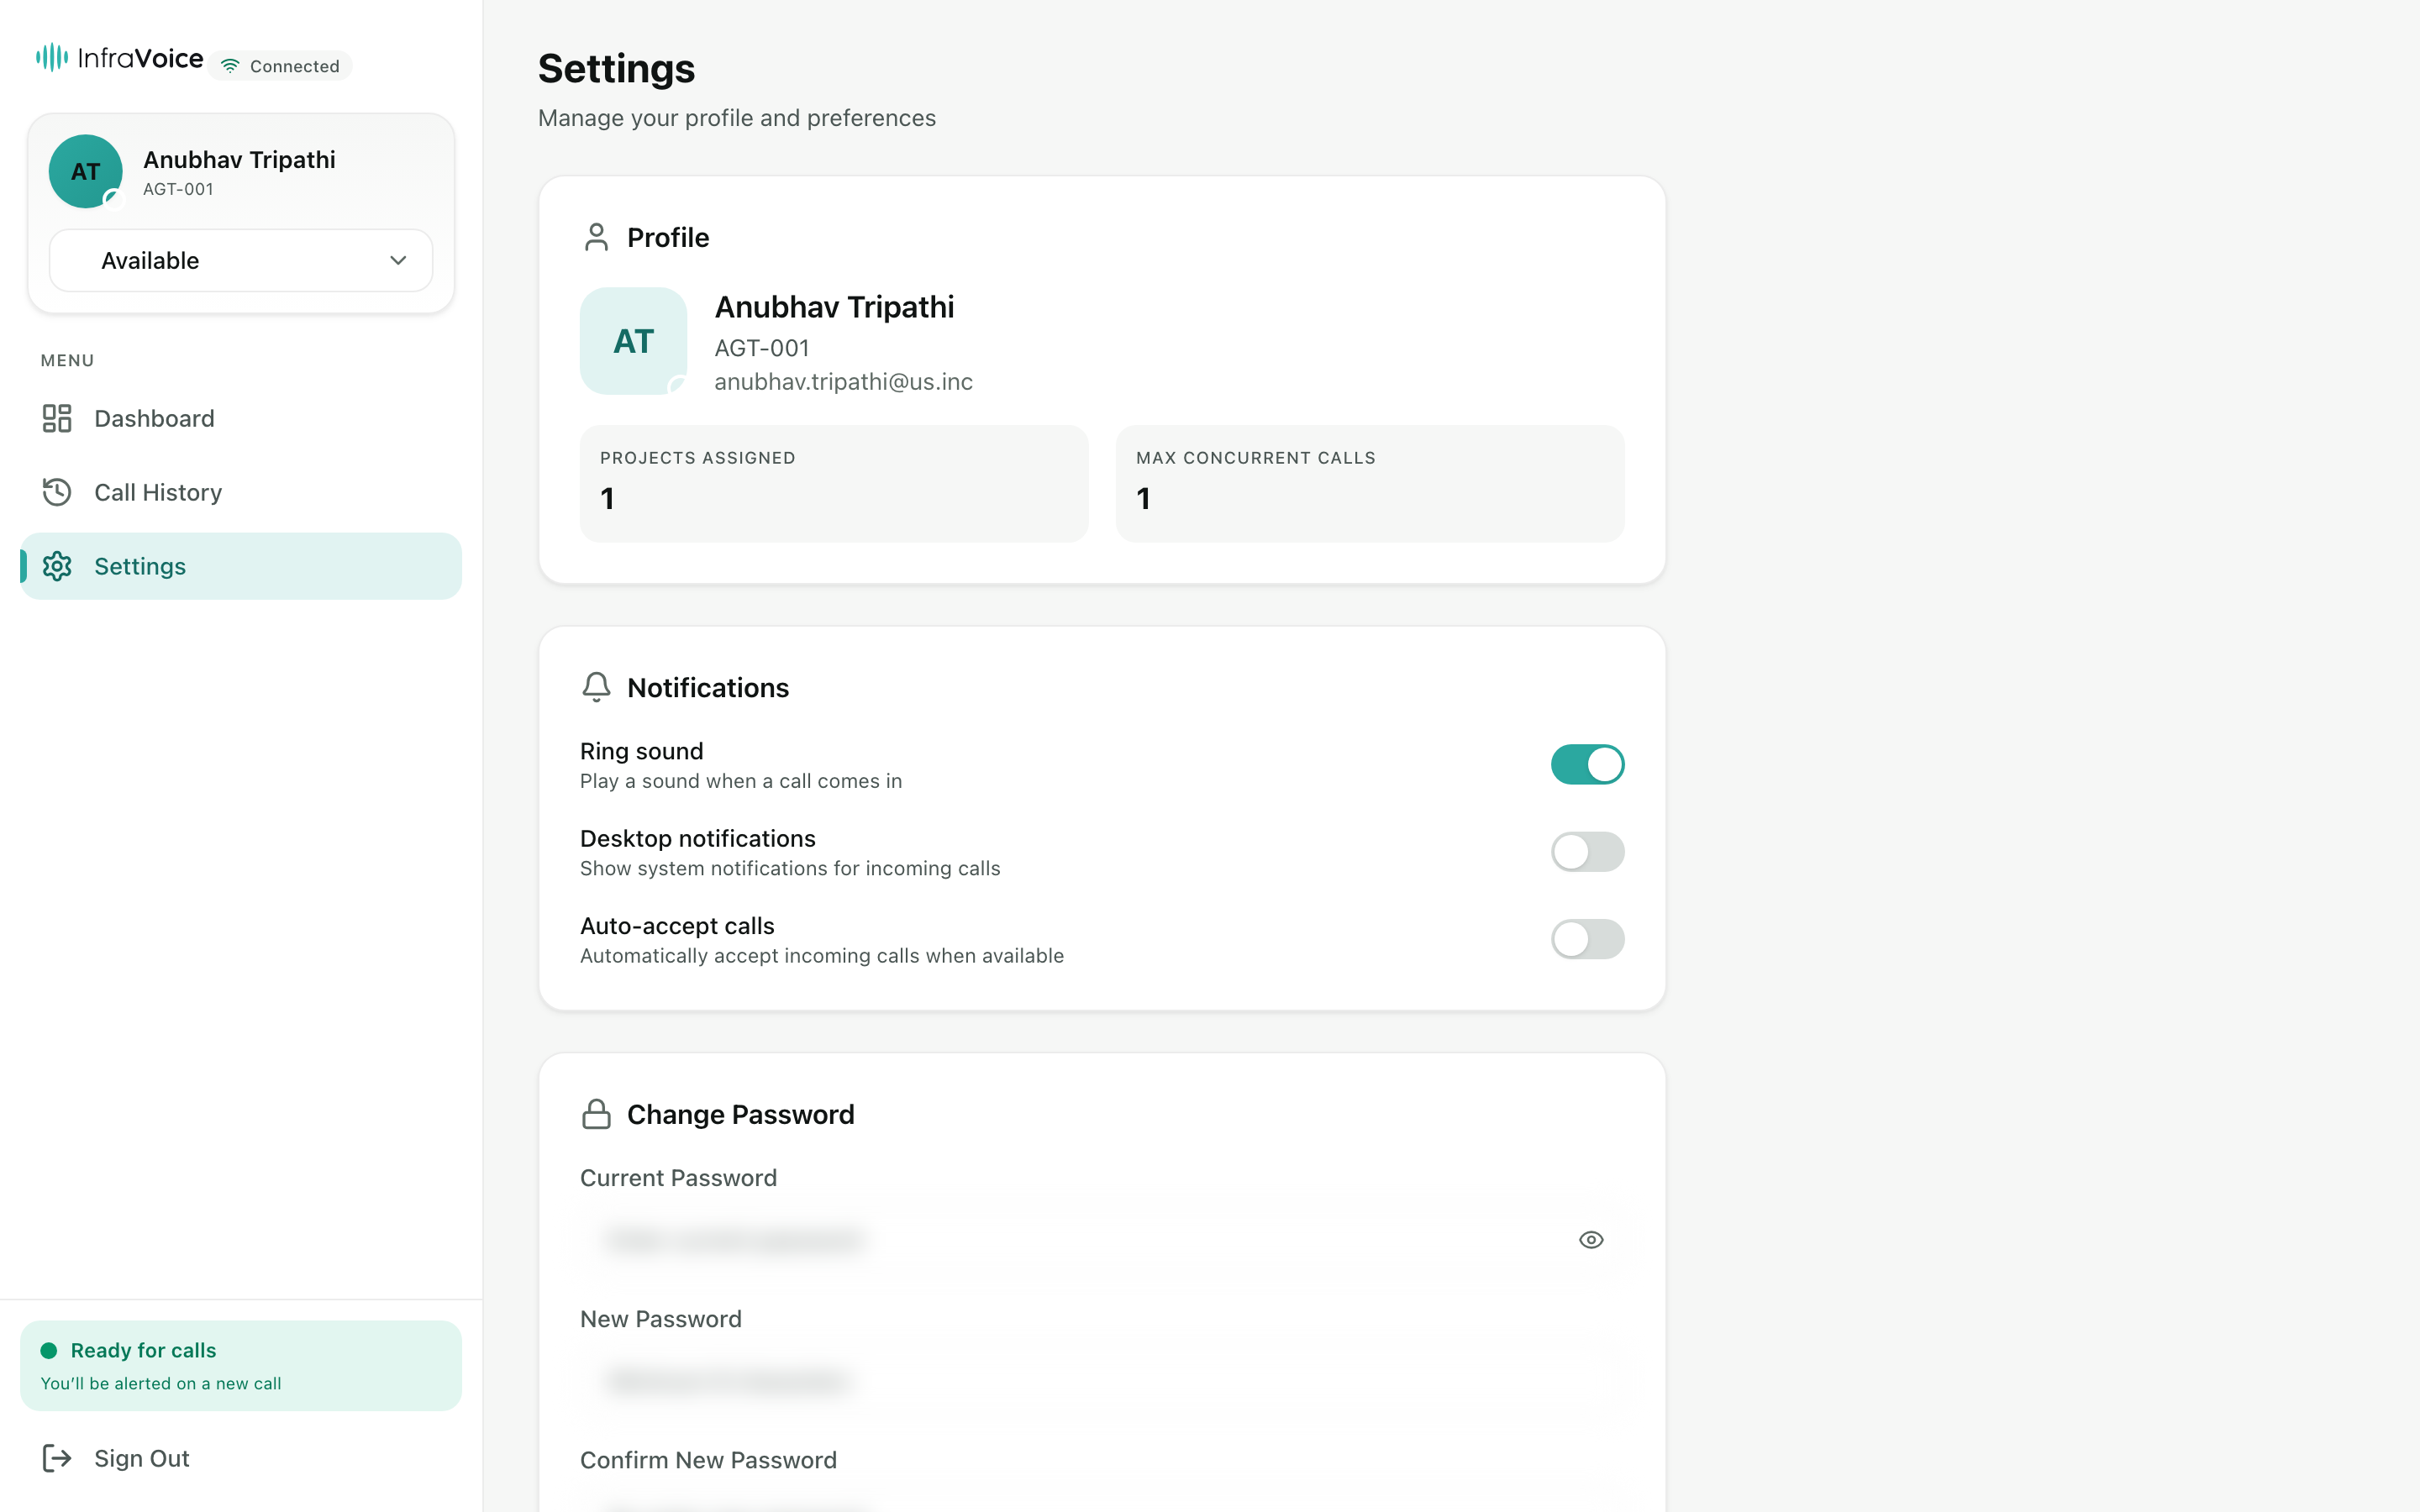Click "Manage your profile and preferences" subtitle
The width and height of the screenshot is (2420, 1512).
pyautogui.click(x=737, y=118)
